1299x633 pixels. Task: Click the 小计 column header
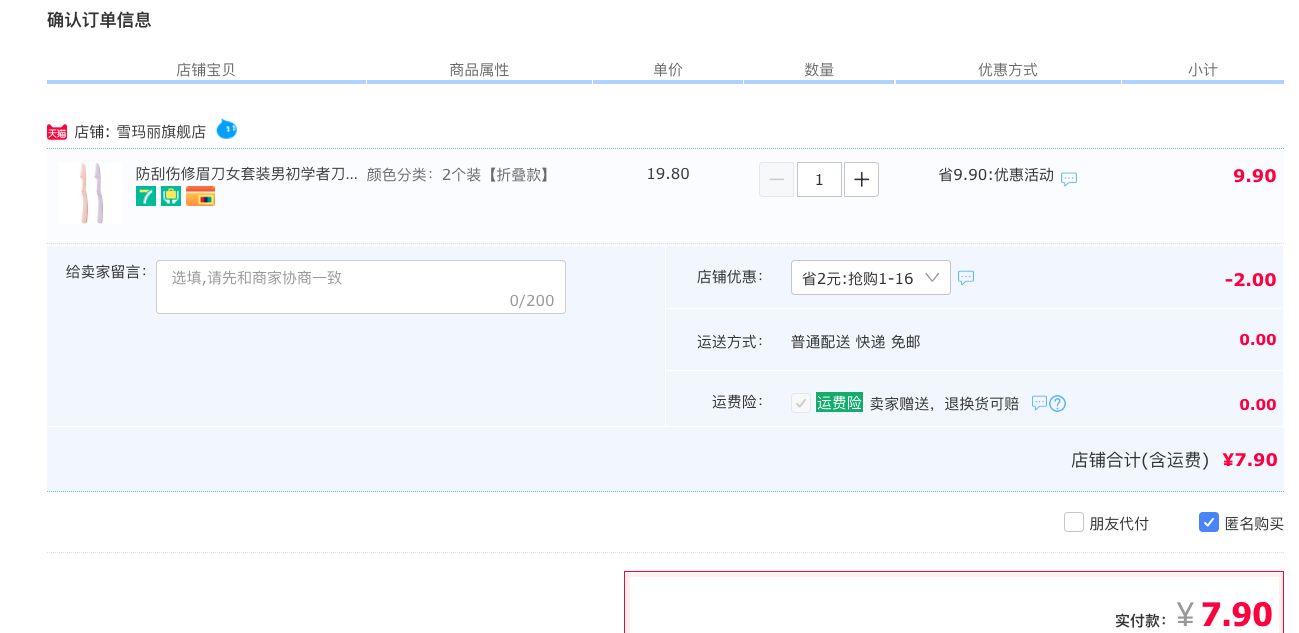(1203, 70)
